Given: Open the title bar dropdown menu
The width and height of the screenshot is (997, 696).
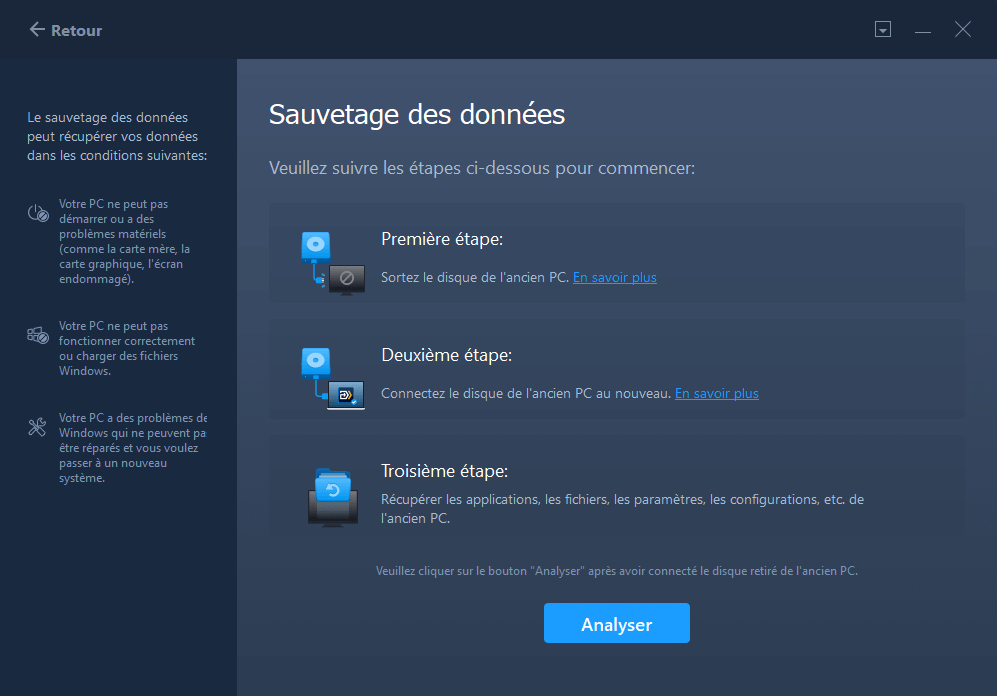Looking at the screenshot, I should (882, 30).
